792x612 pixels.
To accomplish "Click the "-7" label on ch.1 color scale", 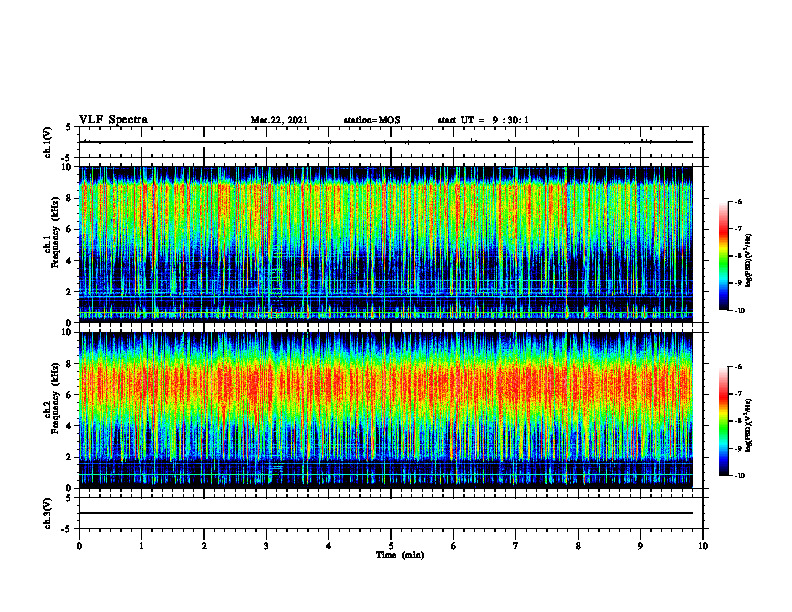I will (x=738, y=229).
